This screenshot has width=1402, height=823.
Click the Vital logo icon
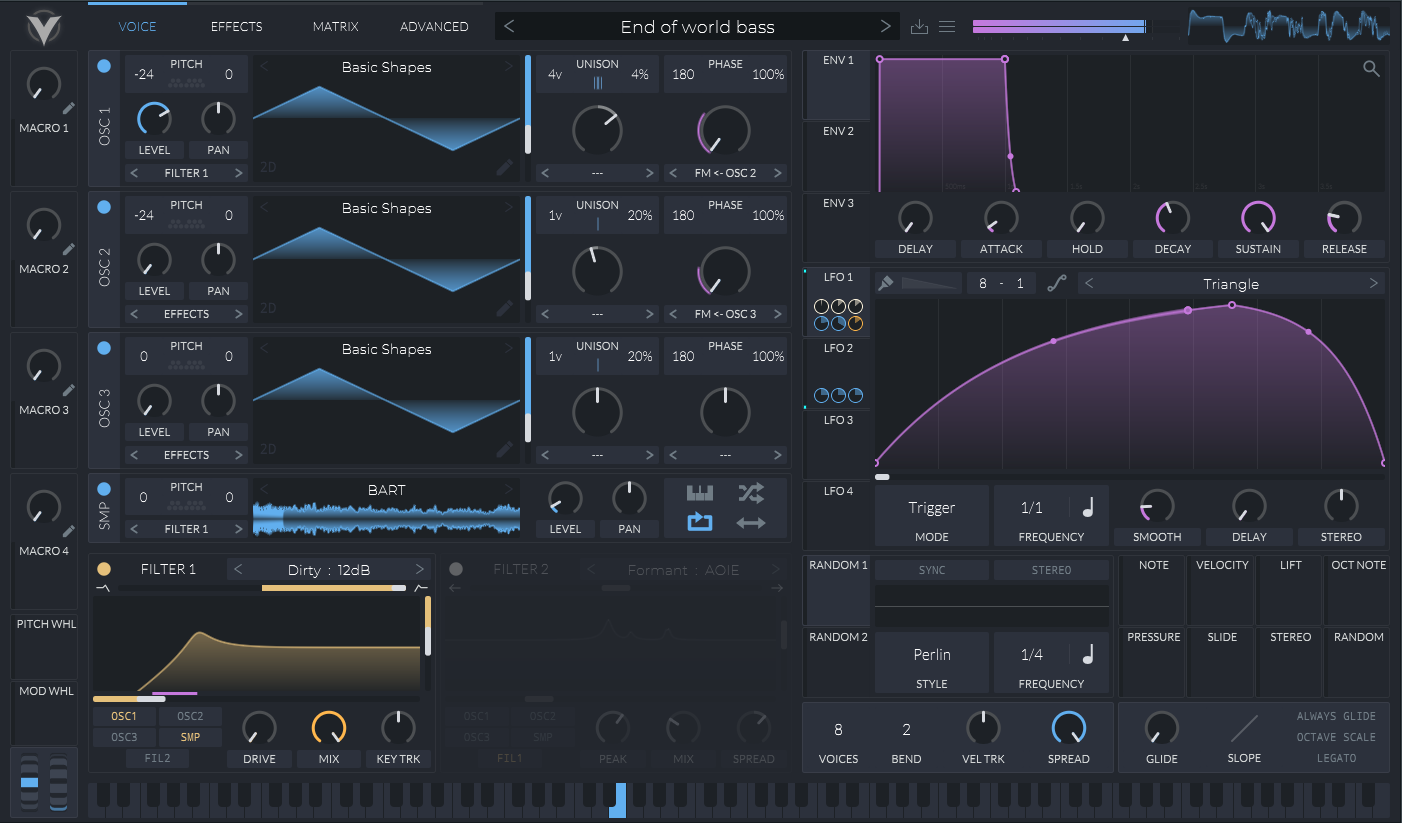click(x=44, y=27)
